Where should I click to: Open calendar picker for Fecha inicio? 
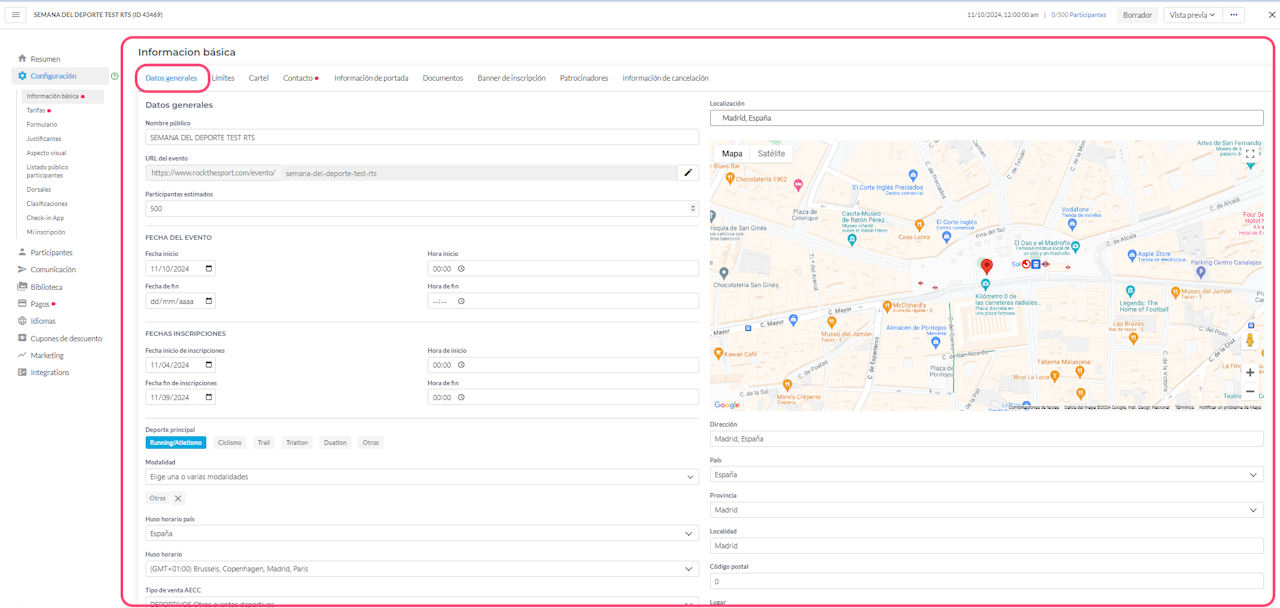[208, 269]
